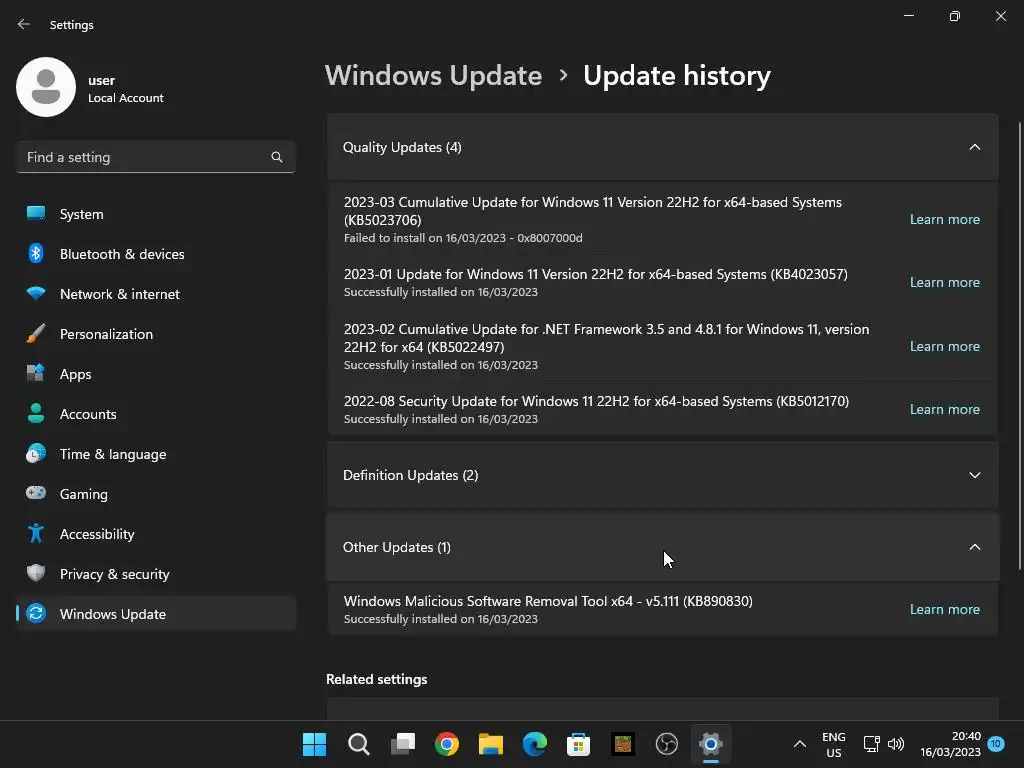Open Microsoft Store from the taskbar

[579, 744]
